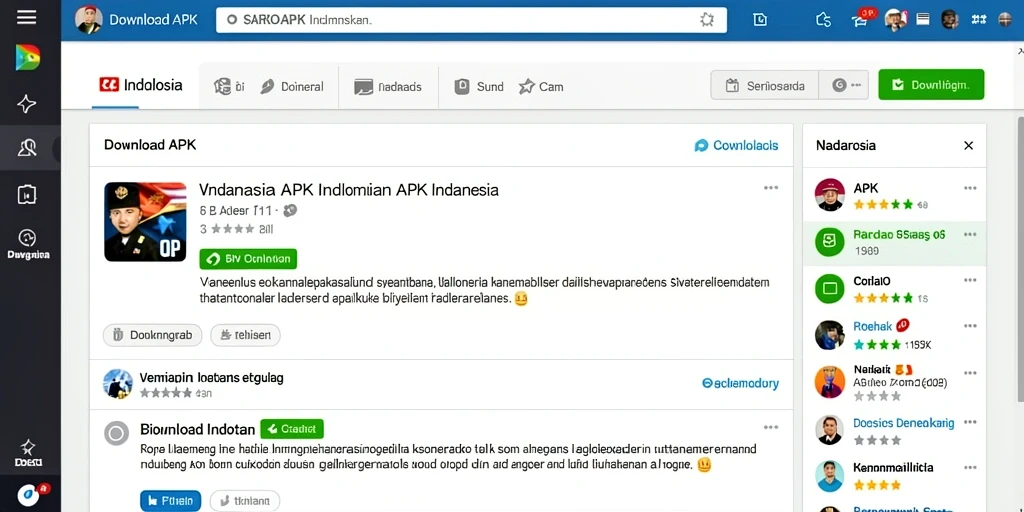1024x512 pixels.
Task: Open the Cam tab with star icon
Action: click(x=541, y=86)
